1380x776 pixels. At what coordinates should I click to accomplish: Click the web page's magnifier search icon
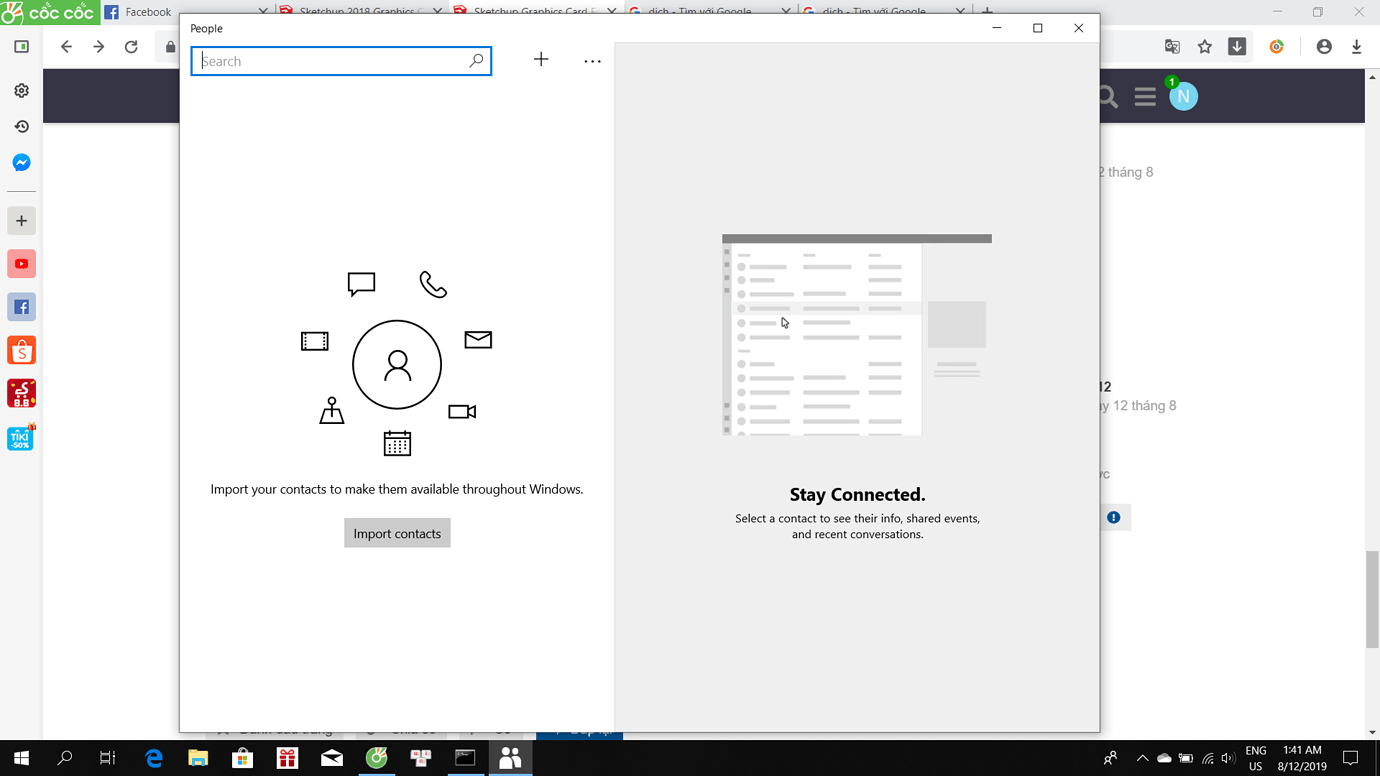1108,97
